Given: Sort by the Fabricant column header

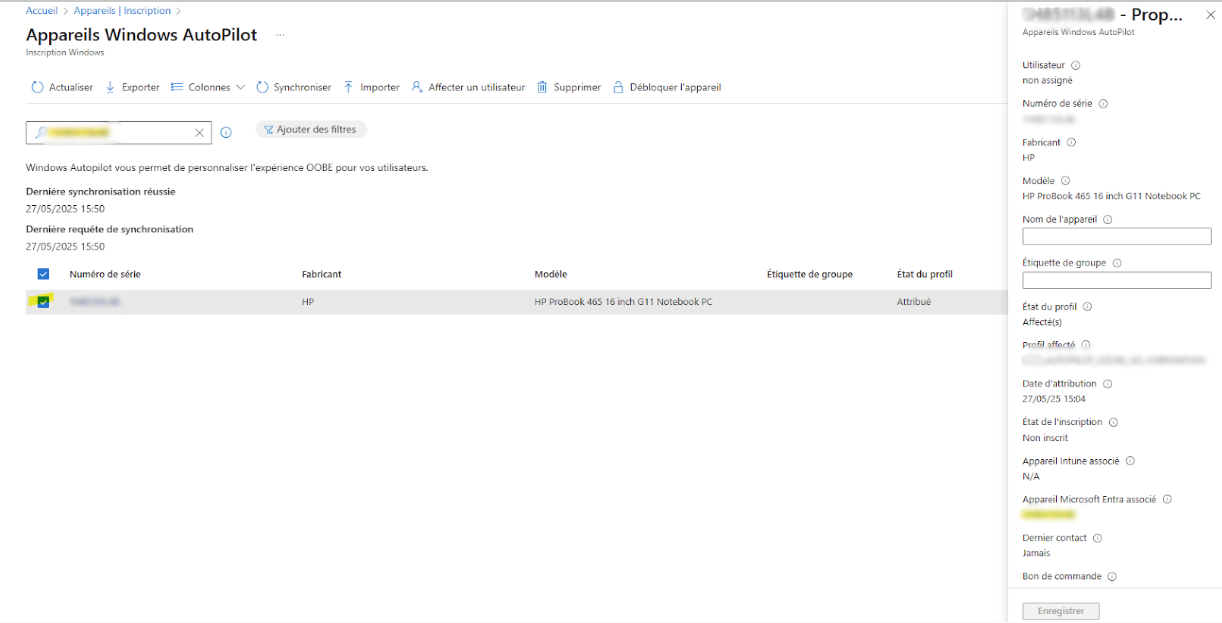Looking at the screenshot, I should point(321,274).
